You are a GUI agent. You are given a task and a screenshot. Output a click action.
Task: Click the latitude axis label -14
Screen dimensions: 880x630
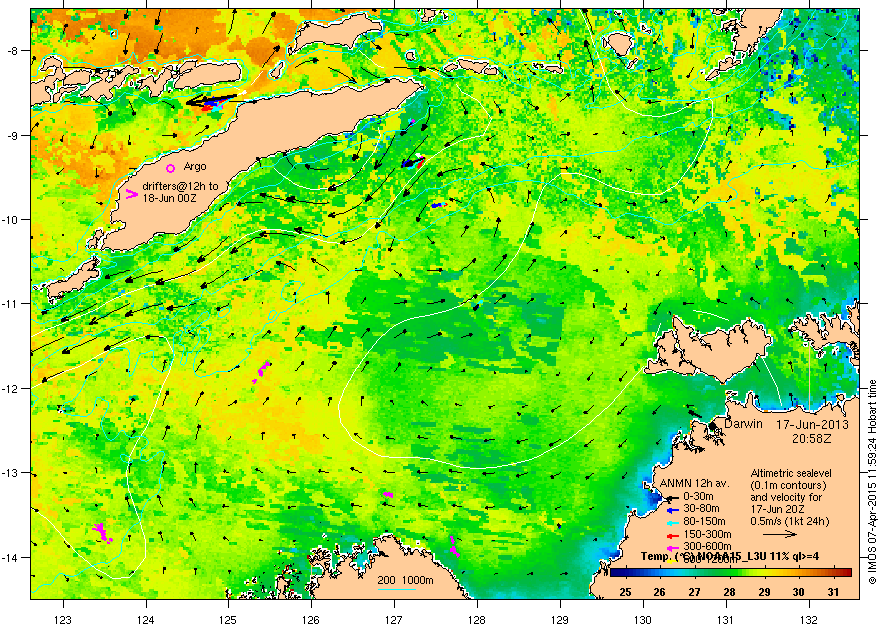pyautogui.click(x=11, y=557)
